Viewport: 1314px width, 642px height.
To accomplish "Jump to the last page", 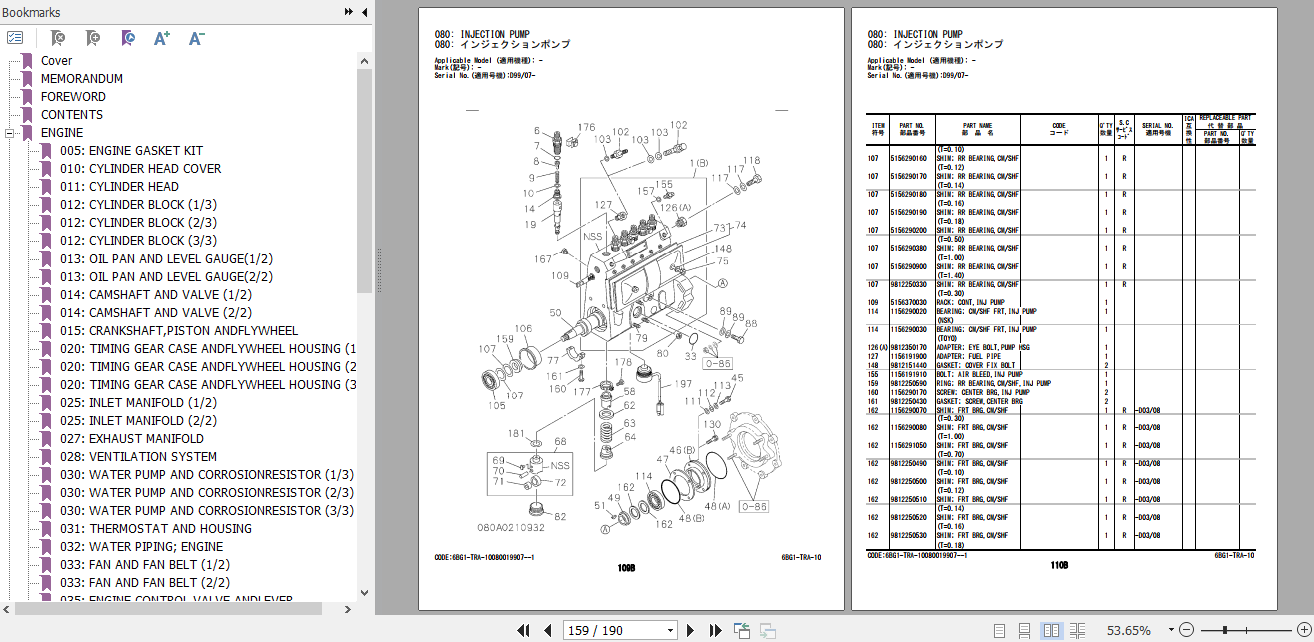I will coord(715,630).
